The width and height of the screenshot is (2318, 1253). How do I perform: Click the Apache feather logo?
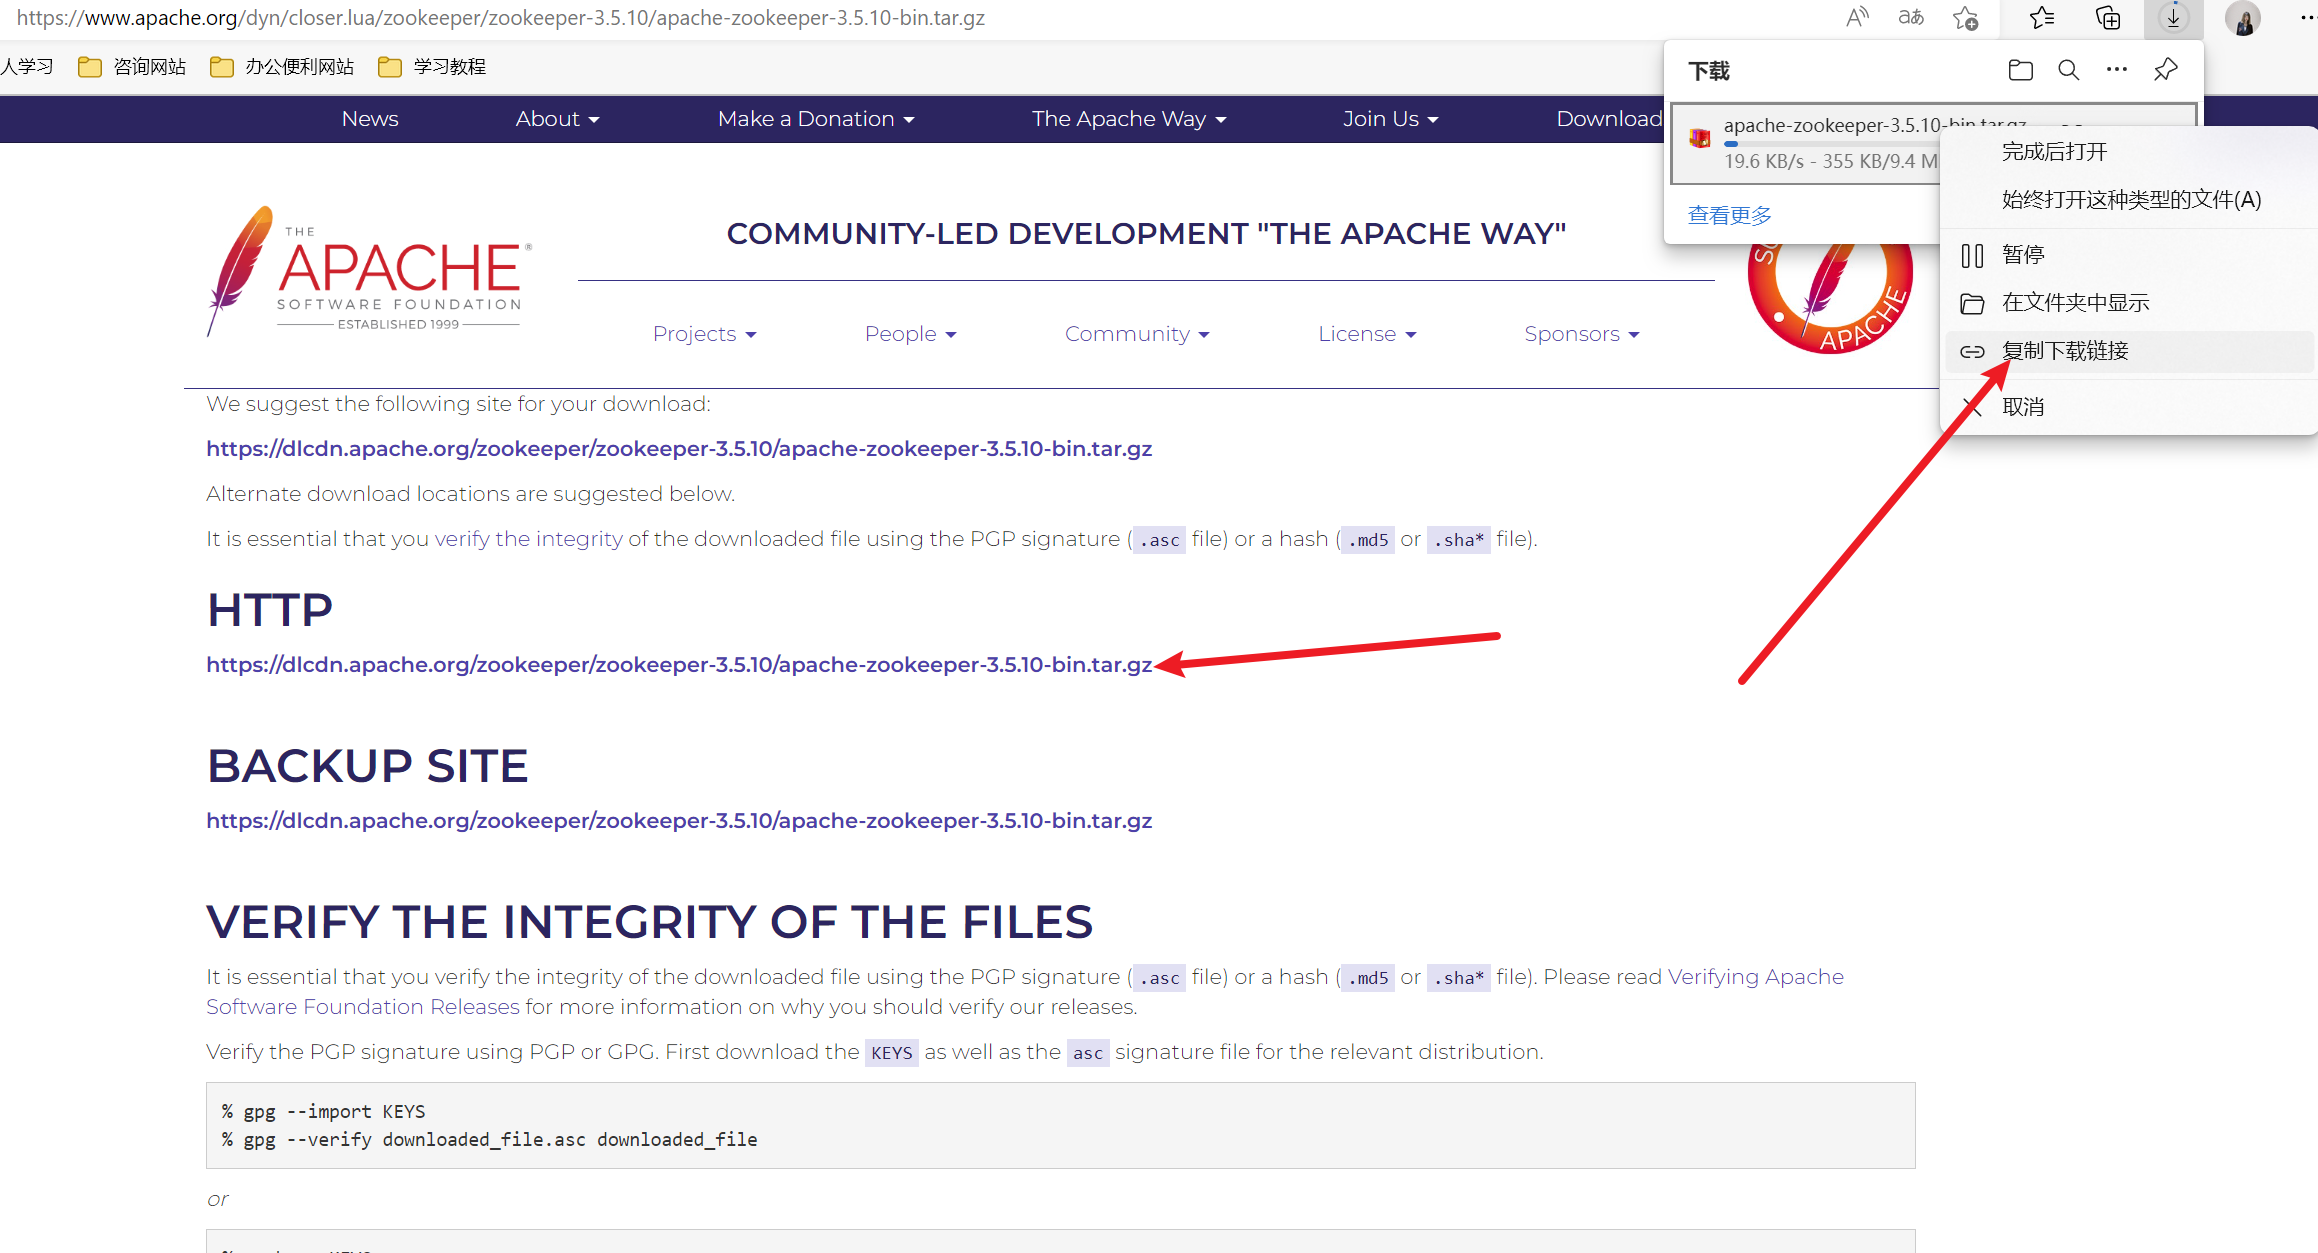(x=369, y=271)
